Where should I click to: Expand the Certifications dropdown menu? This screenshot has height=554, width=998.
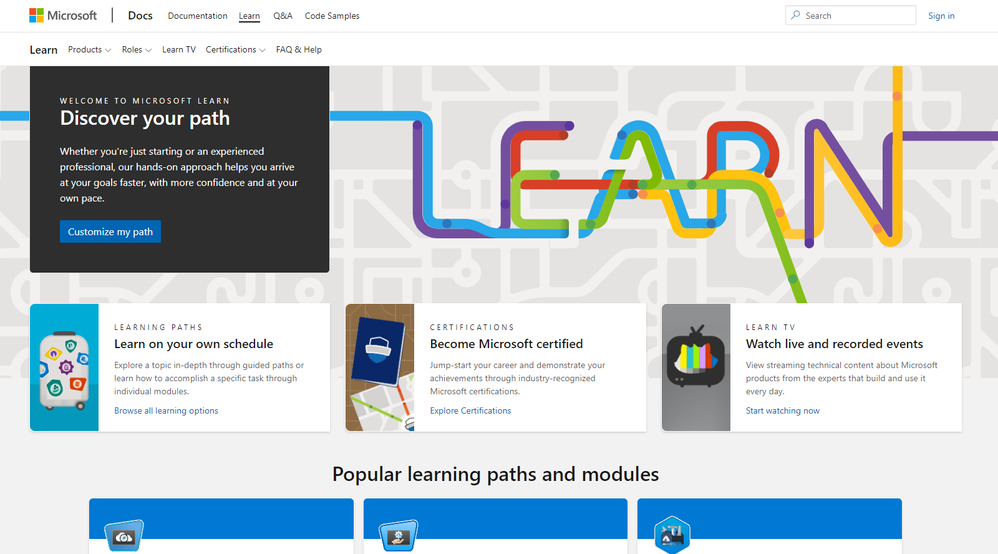click(235, 50)
